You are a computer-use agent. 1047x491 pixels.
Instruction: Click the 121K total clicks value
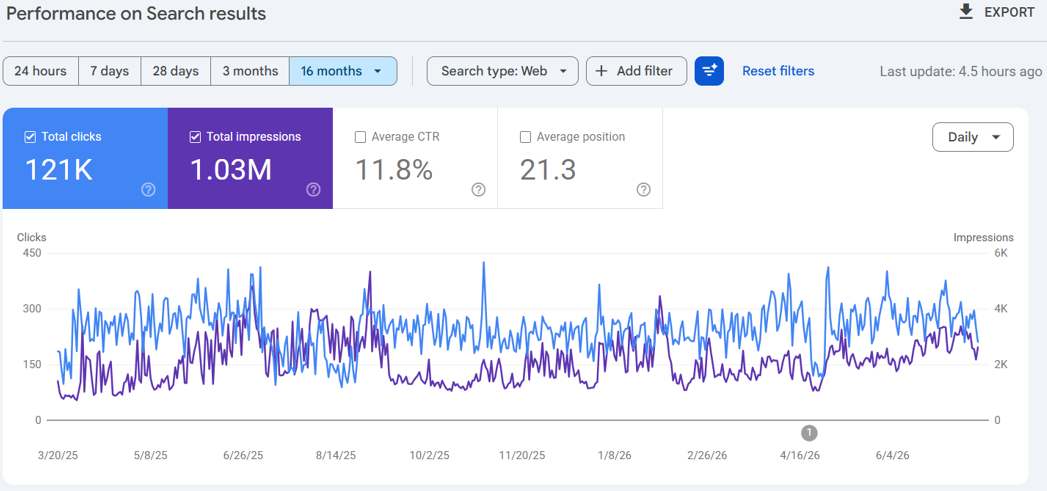pos(59,170)
